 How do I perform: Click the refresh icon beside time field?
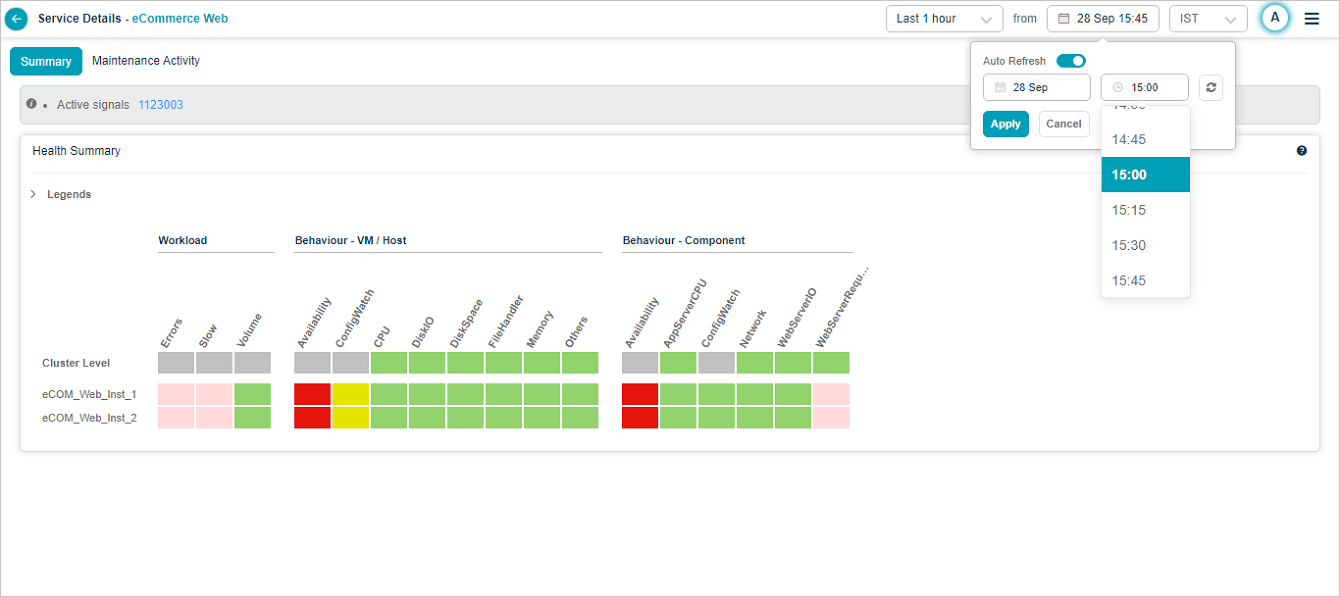[1210, 88]
